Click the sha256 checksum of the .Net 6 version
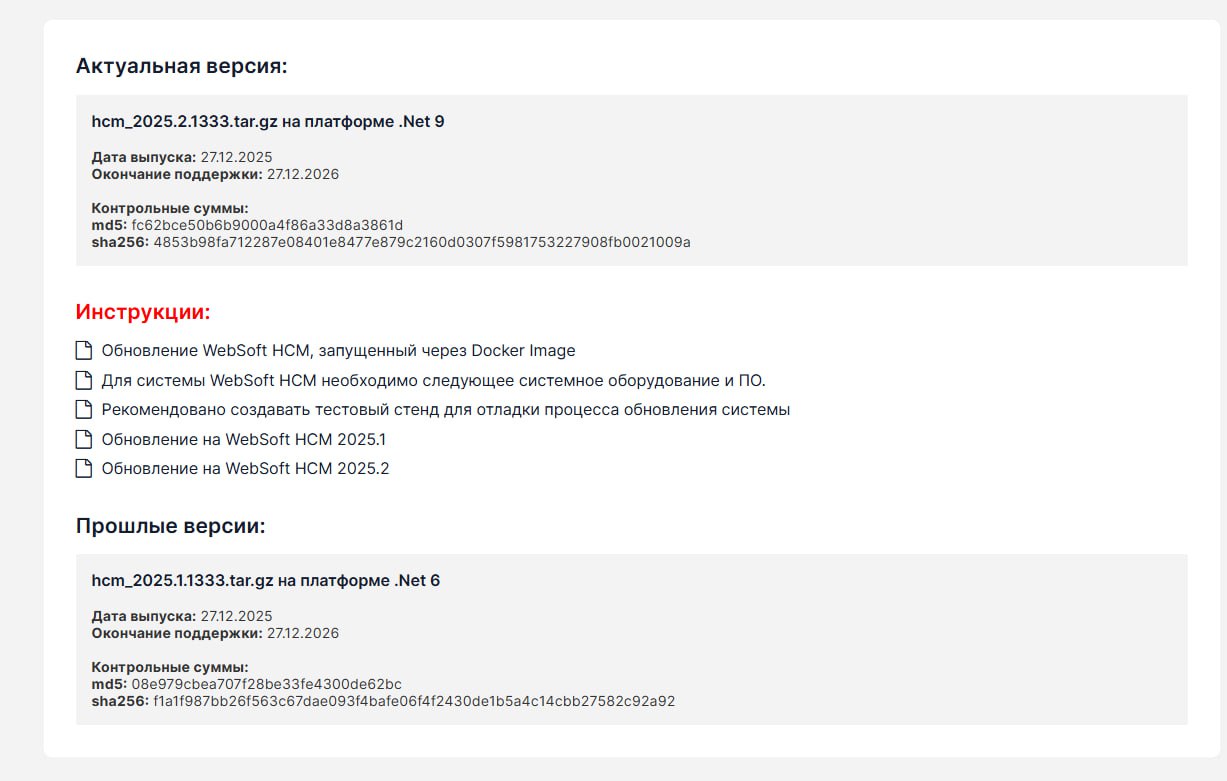Image resolution: width=1227 pixels, height=781 pixels. [413, 701]
